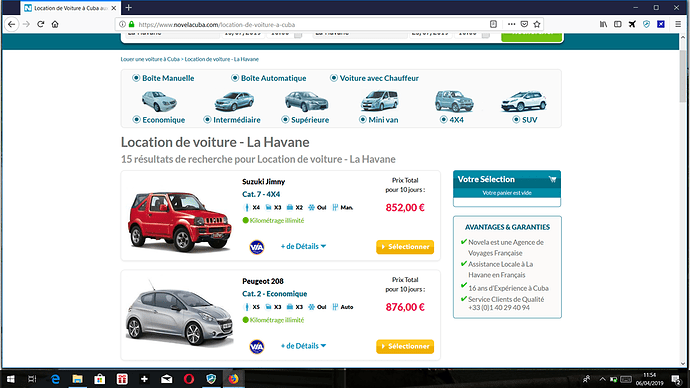This screenshot has height=388, width=690.
Task: Click the 852,00 € price
Action: tap(405, 208)
